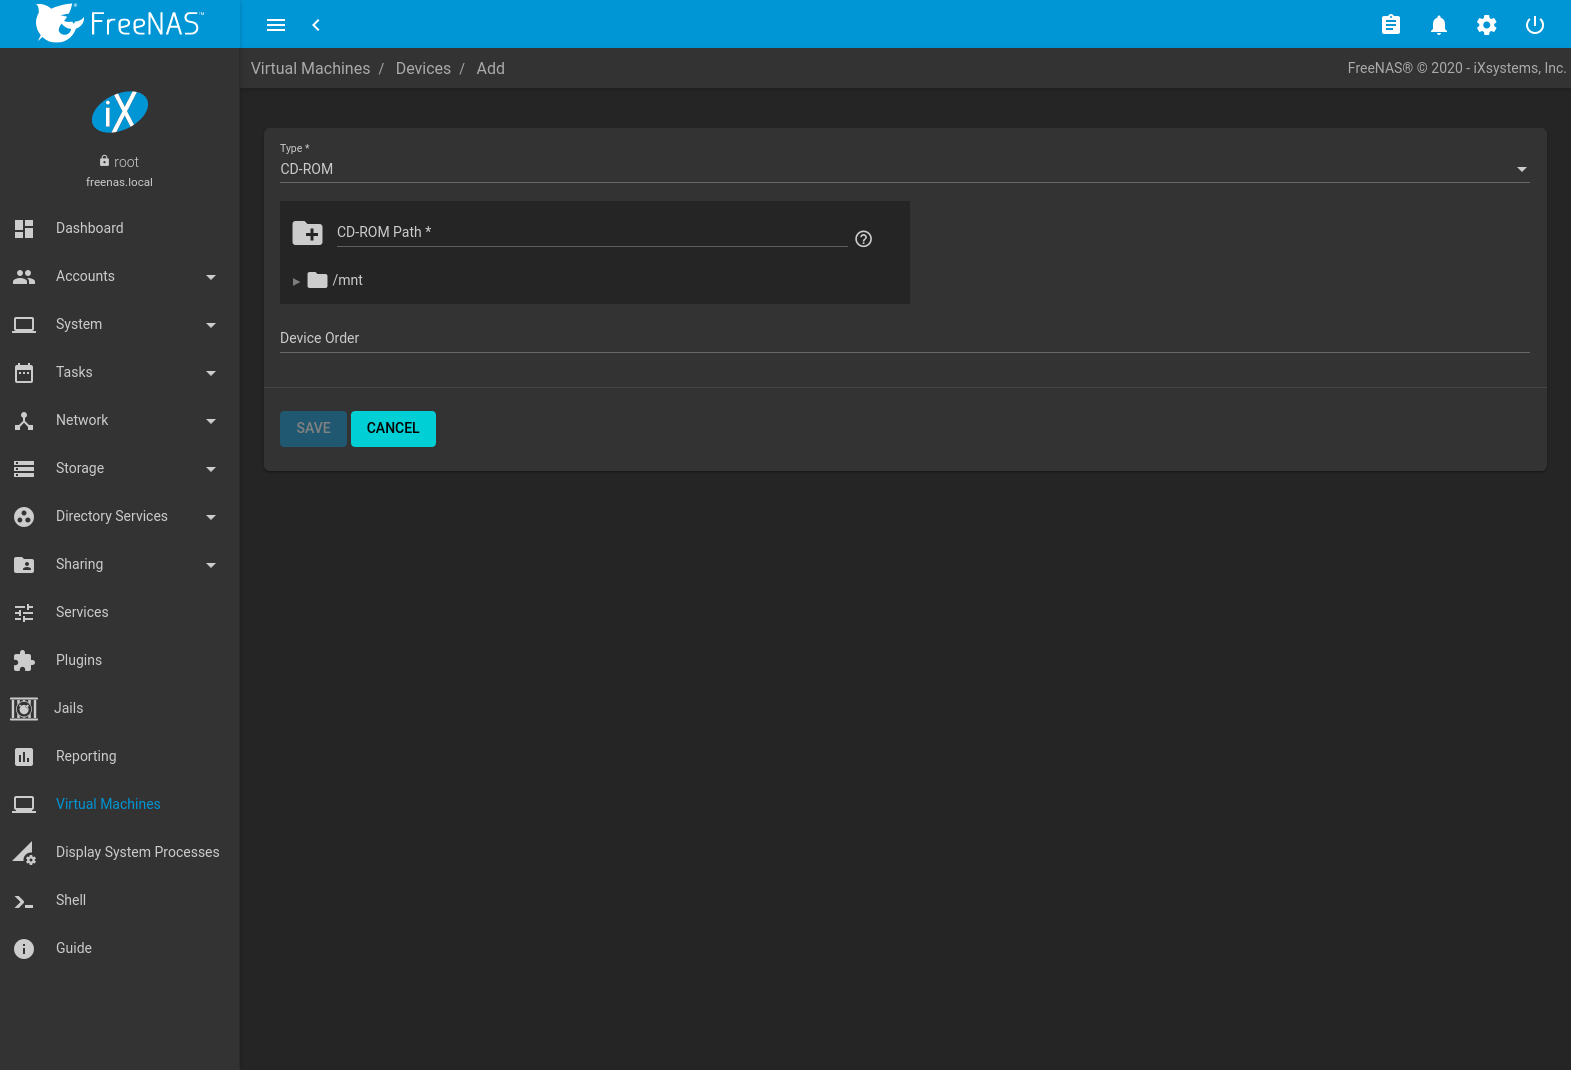Click the Virtual Machines breadcrumb link
The width and height of the screenshot is (1571, 1070).
pos(310,68)
